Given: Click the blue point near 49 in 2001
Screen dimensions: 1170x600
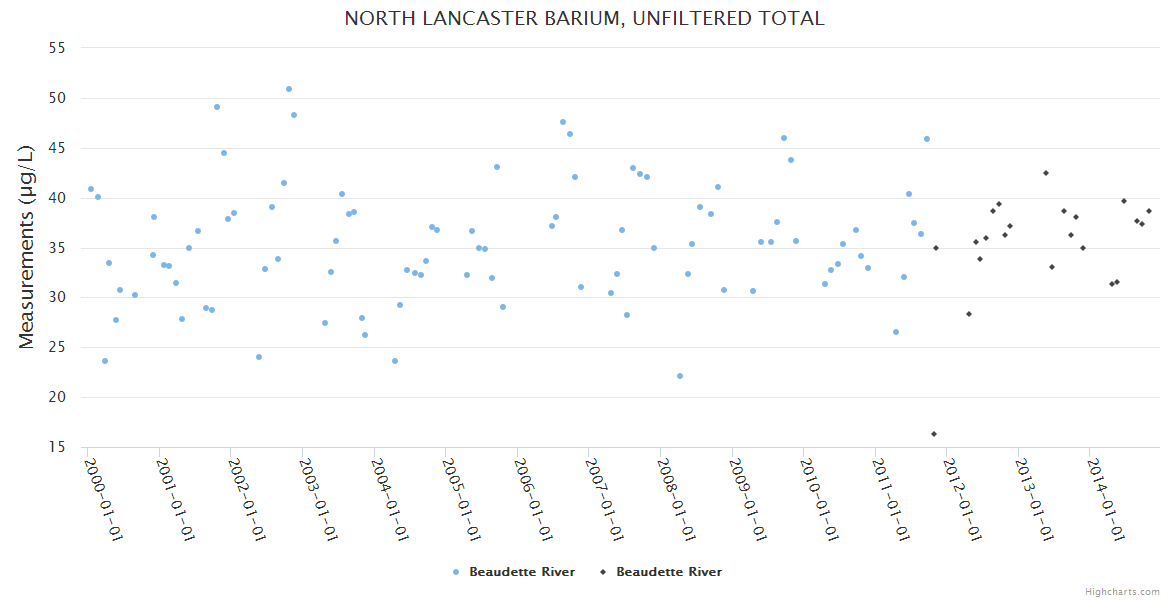Looking at the screenshot, I should click(x=217, y=107).
